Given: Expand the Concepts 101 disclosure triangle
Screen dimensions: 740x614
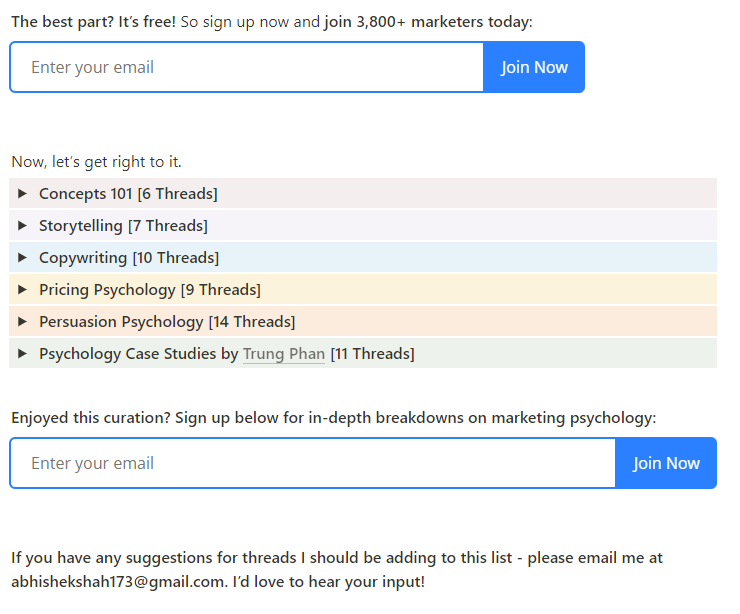Looking at the screenshot, I should (23, 194).
